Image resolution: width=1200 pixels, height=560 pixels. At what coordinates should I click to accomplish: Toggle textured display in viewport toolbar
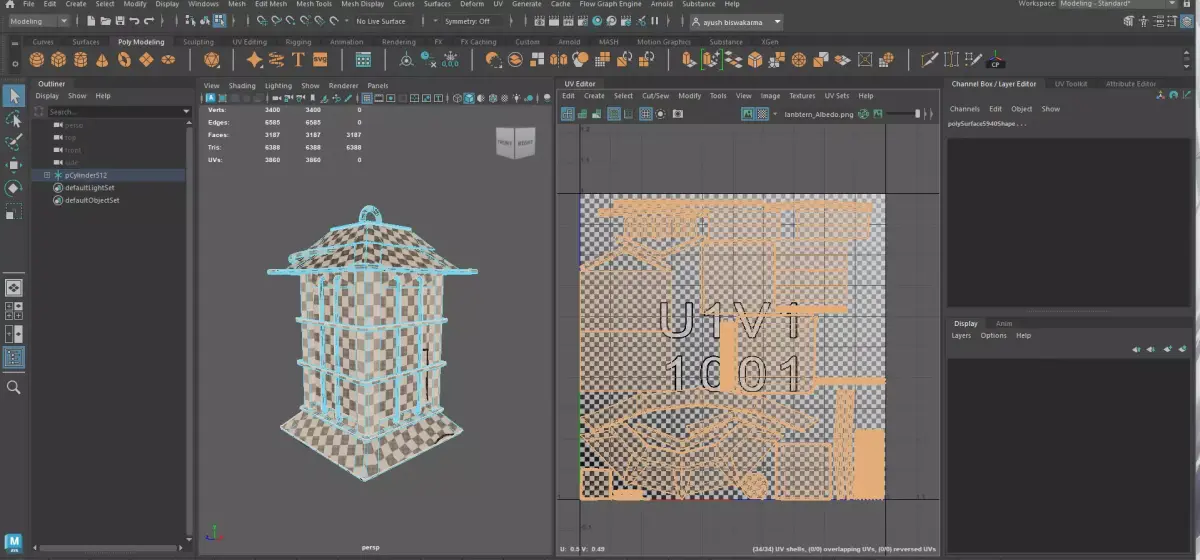click(x=505, y=98)
